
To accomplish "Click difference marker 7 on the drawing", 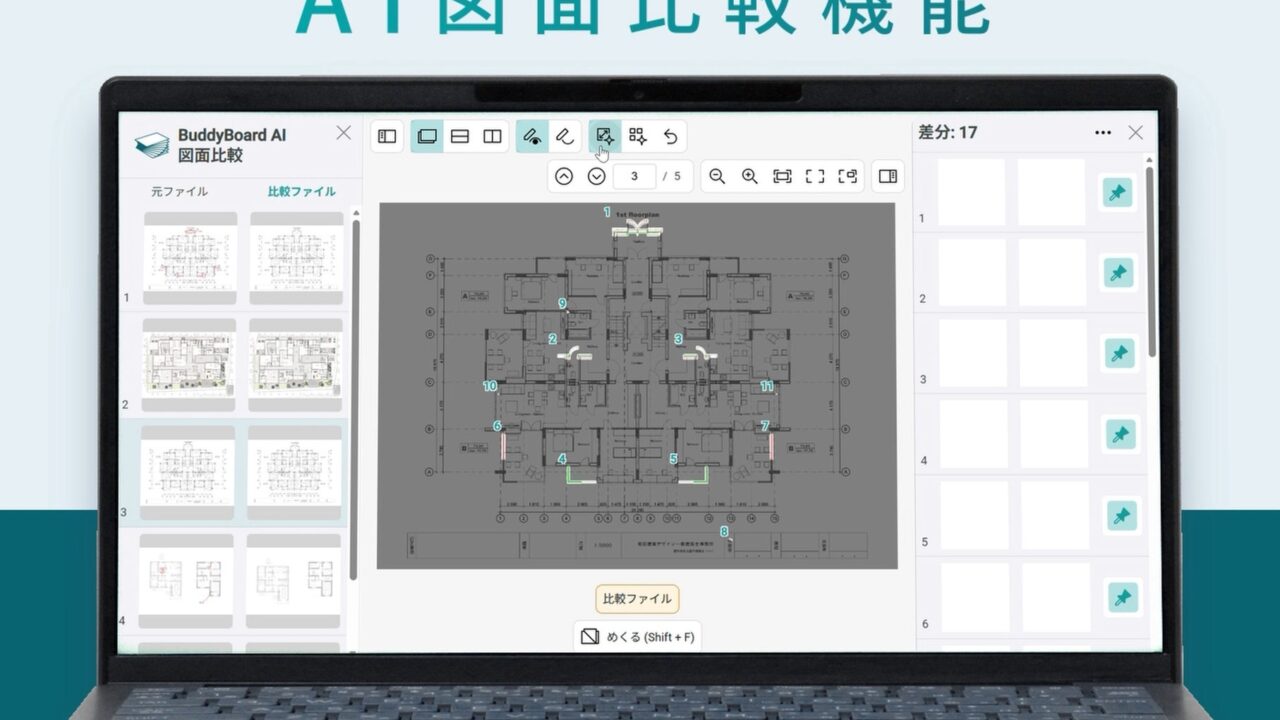I will click(765, 426).
